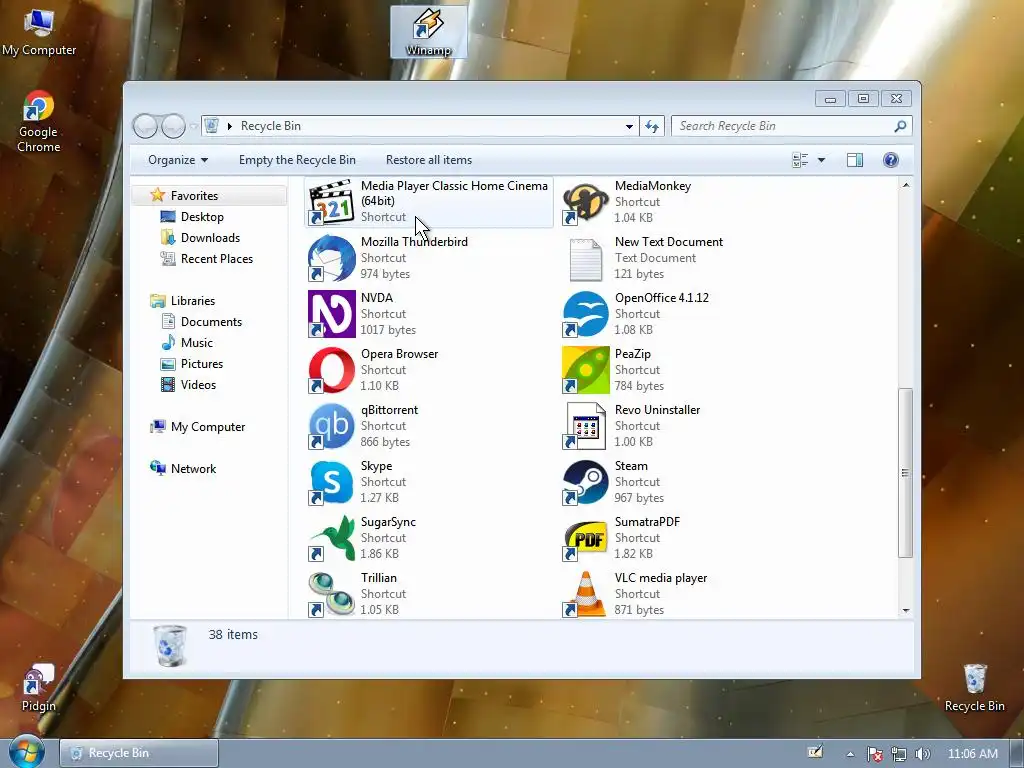Image resolution: width=1024 pixels, height=768 pixels.
Task: Click the Search Recycle Bin field
Action: [784, 126]
